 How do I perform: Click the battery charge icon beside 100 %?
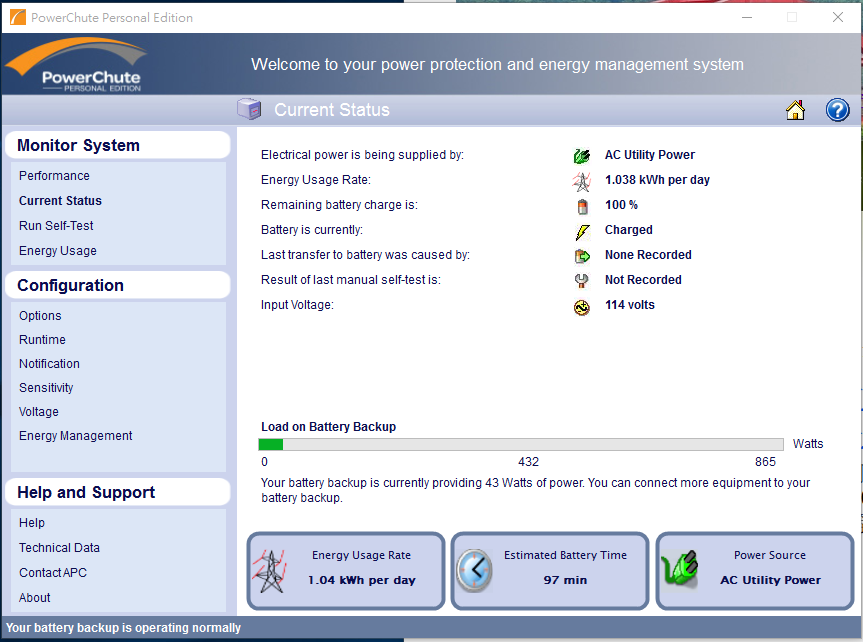click(582, 206)
